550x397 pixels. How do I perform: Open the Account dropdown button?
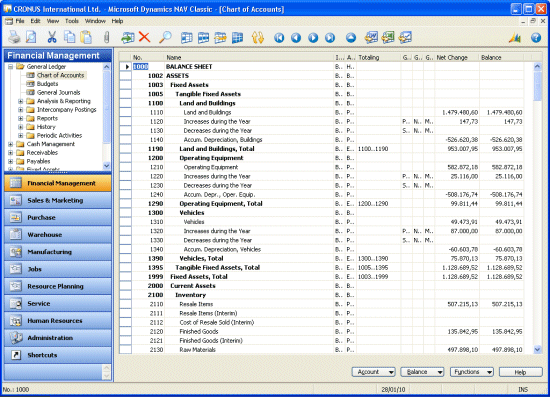[x=374, y=372]
